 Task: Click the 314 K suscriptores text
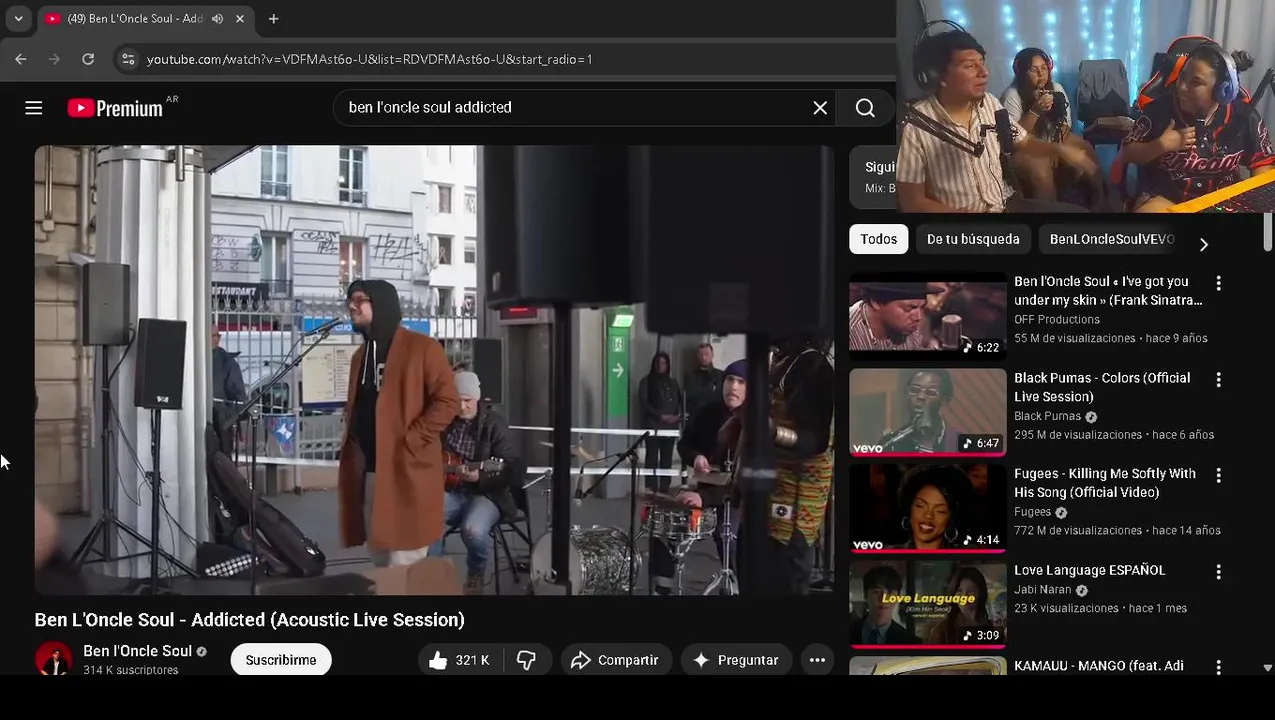click(131, 670)
